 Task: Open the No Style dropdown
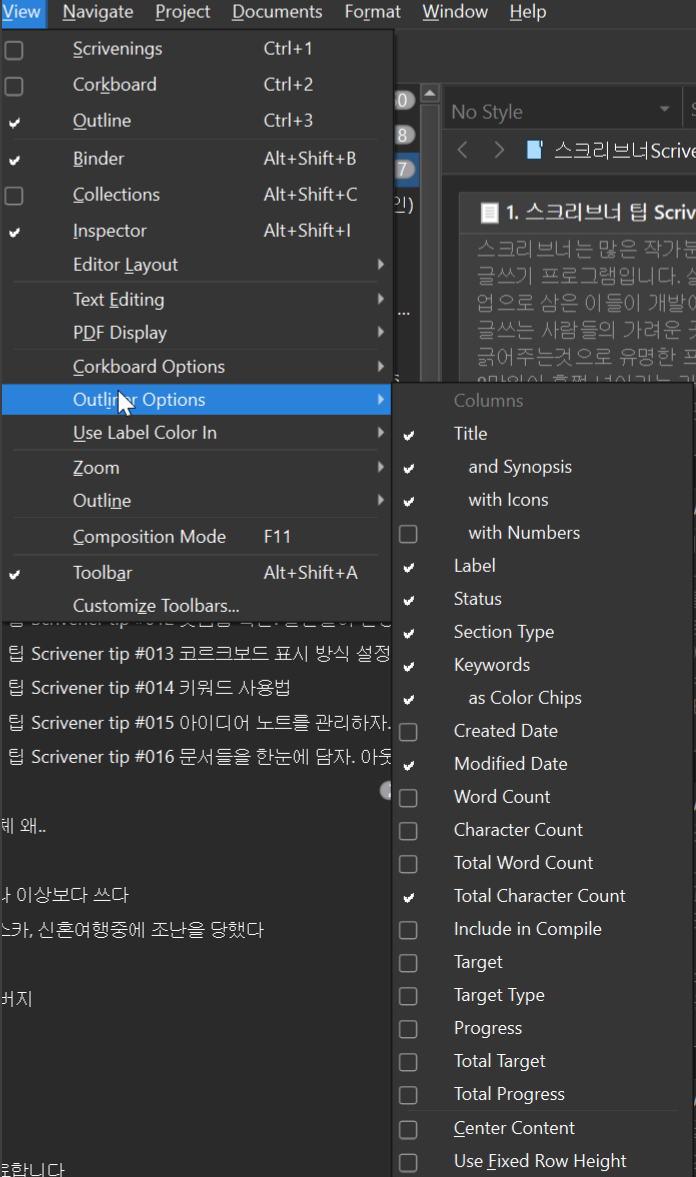[x=560, y=111]
